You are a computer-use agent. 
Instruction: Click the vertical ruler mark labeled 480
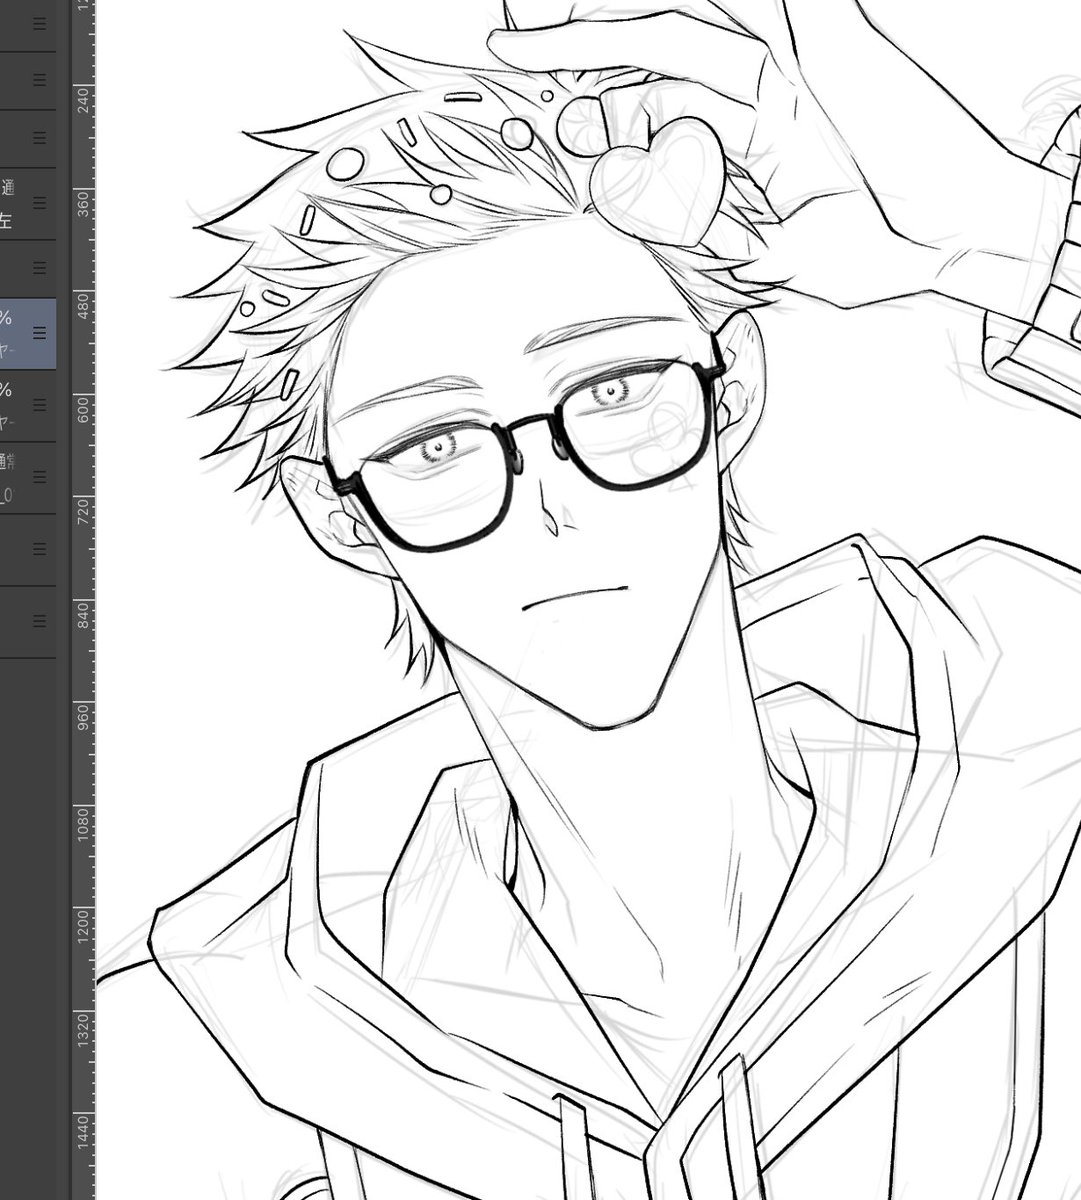(x=83, y=305)
